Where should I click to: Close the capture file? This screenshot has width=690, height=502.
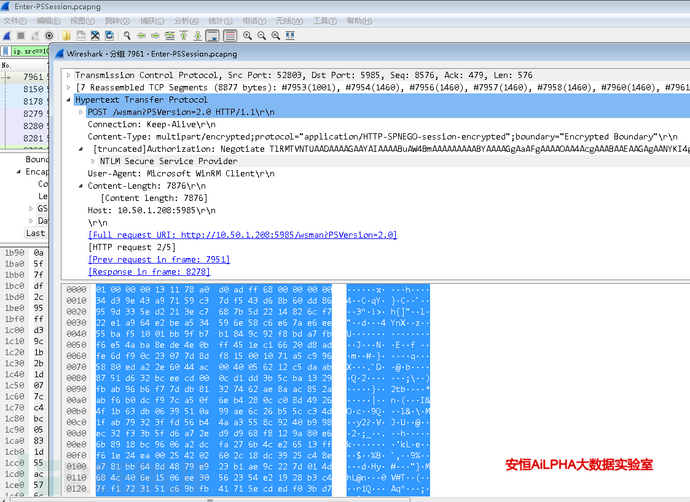pos(95,36)
